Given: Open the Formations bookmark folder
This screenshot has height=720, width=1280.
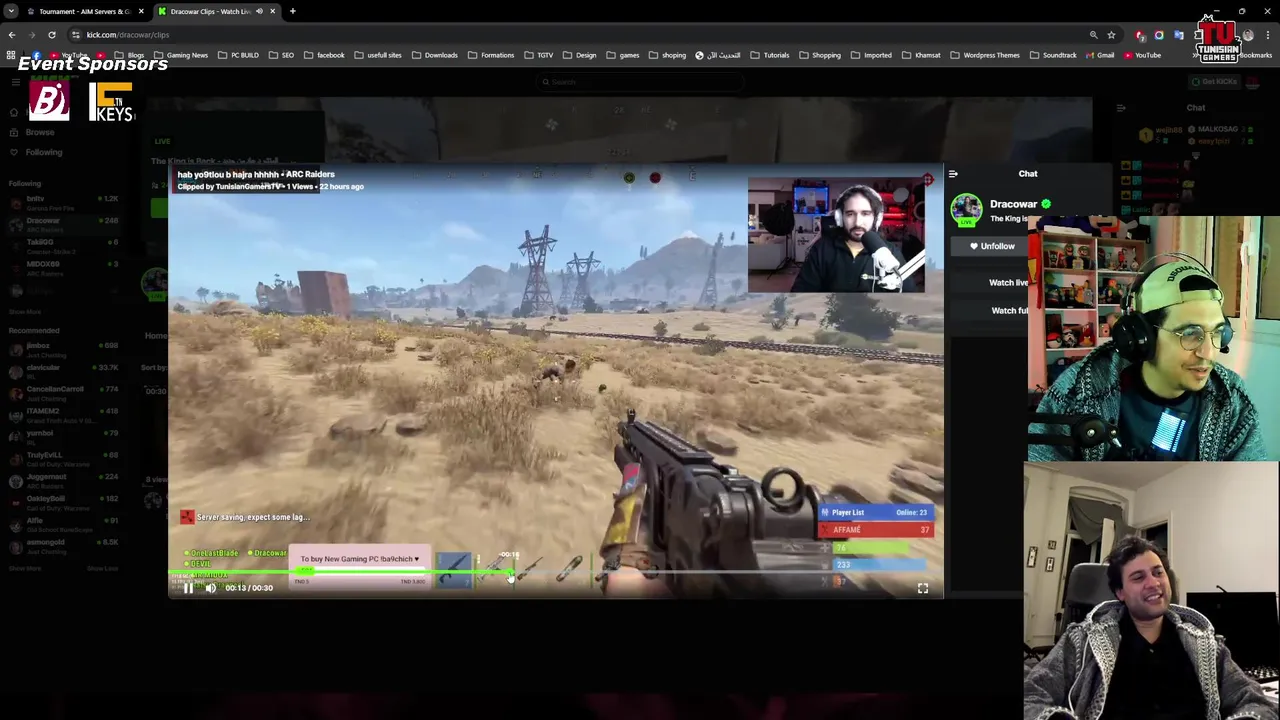Looking at the screenshot, I should point(491,55).
